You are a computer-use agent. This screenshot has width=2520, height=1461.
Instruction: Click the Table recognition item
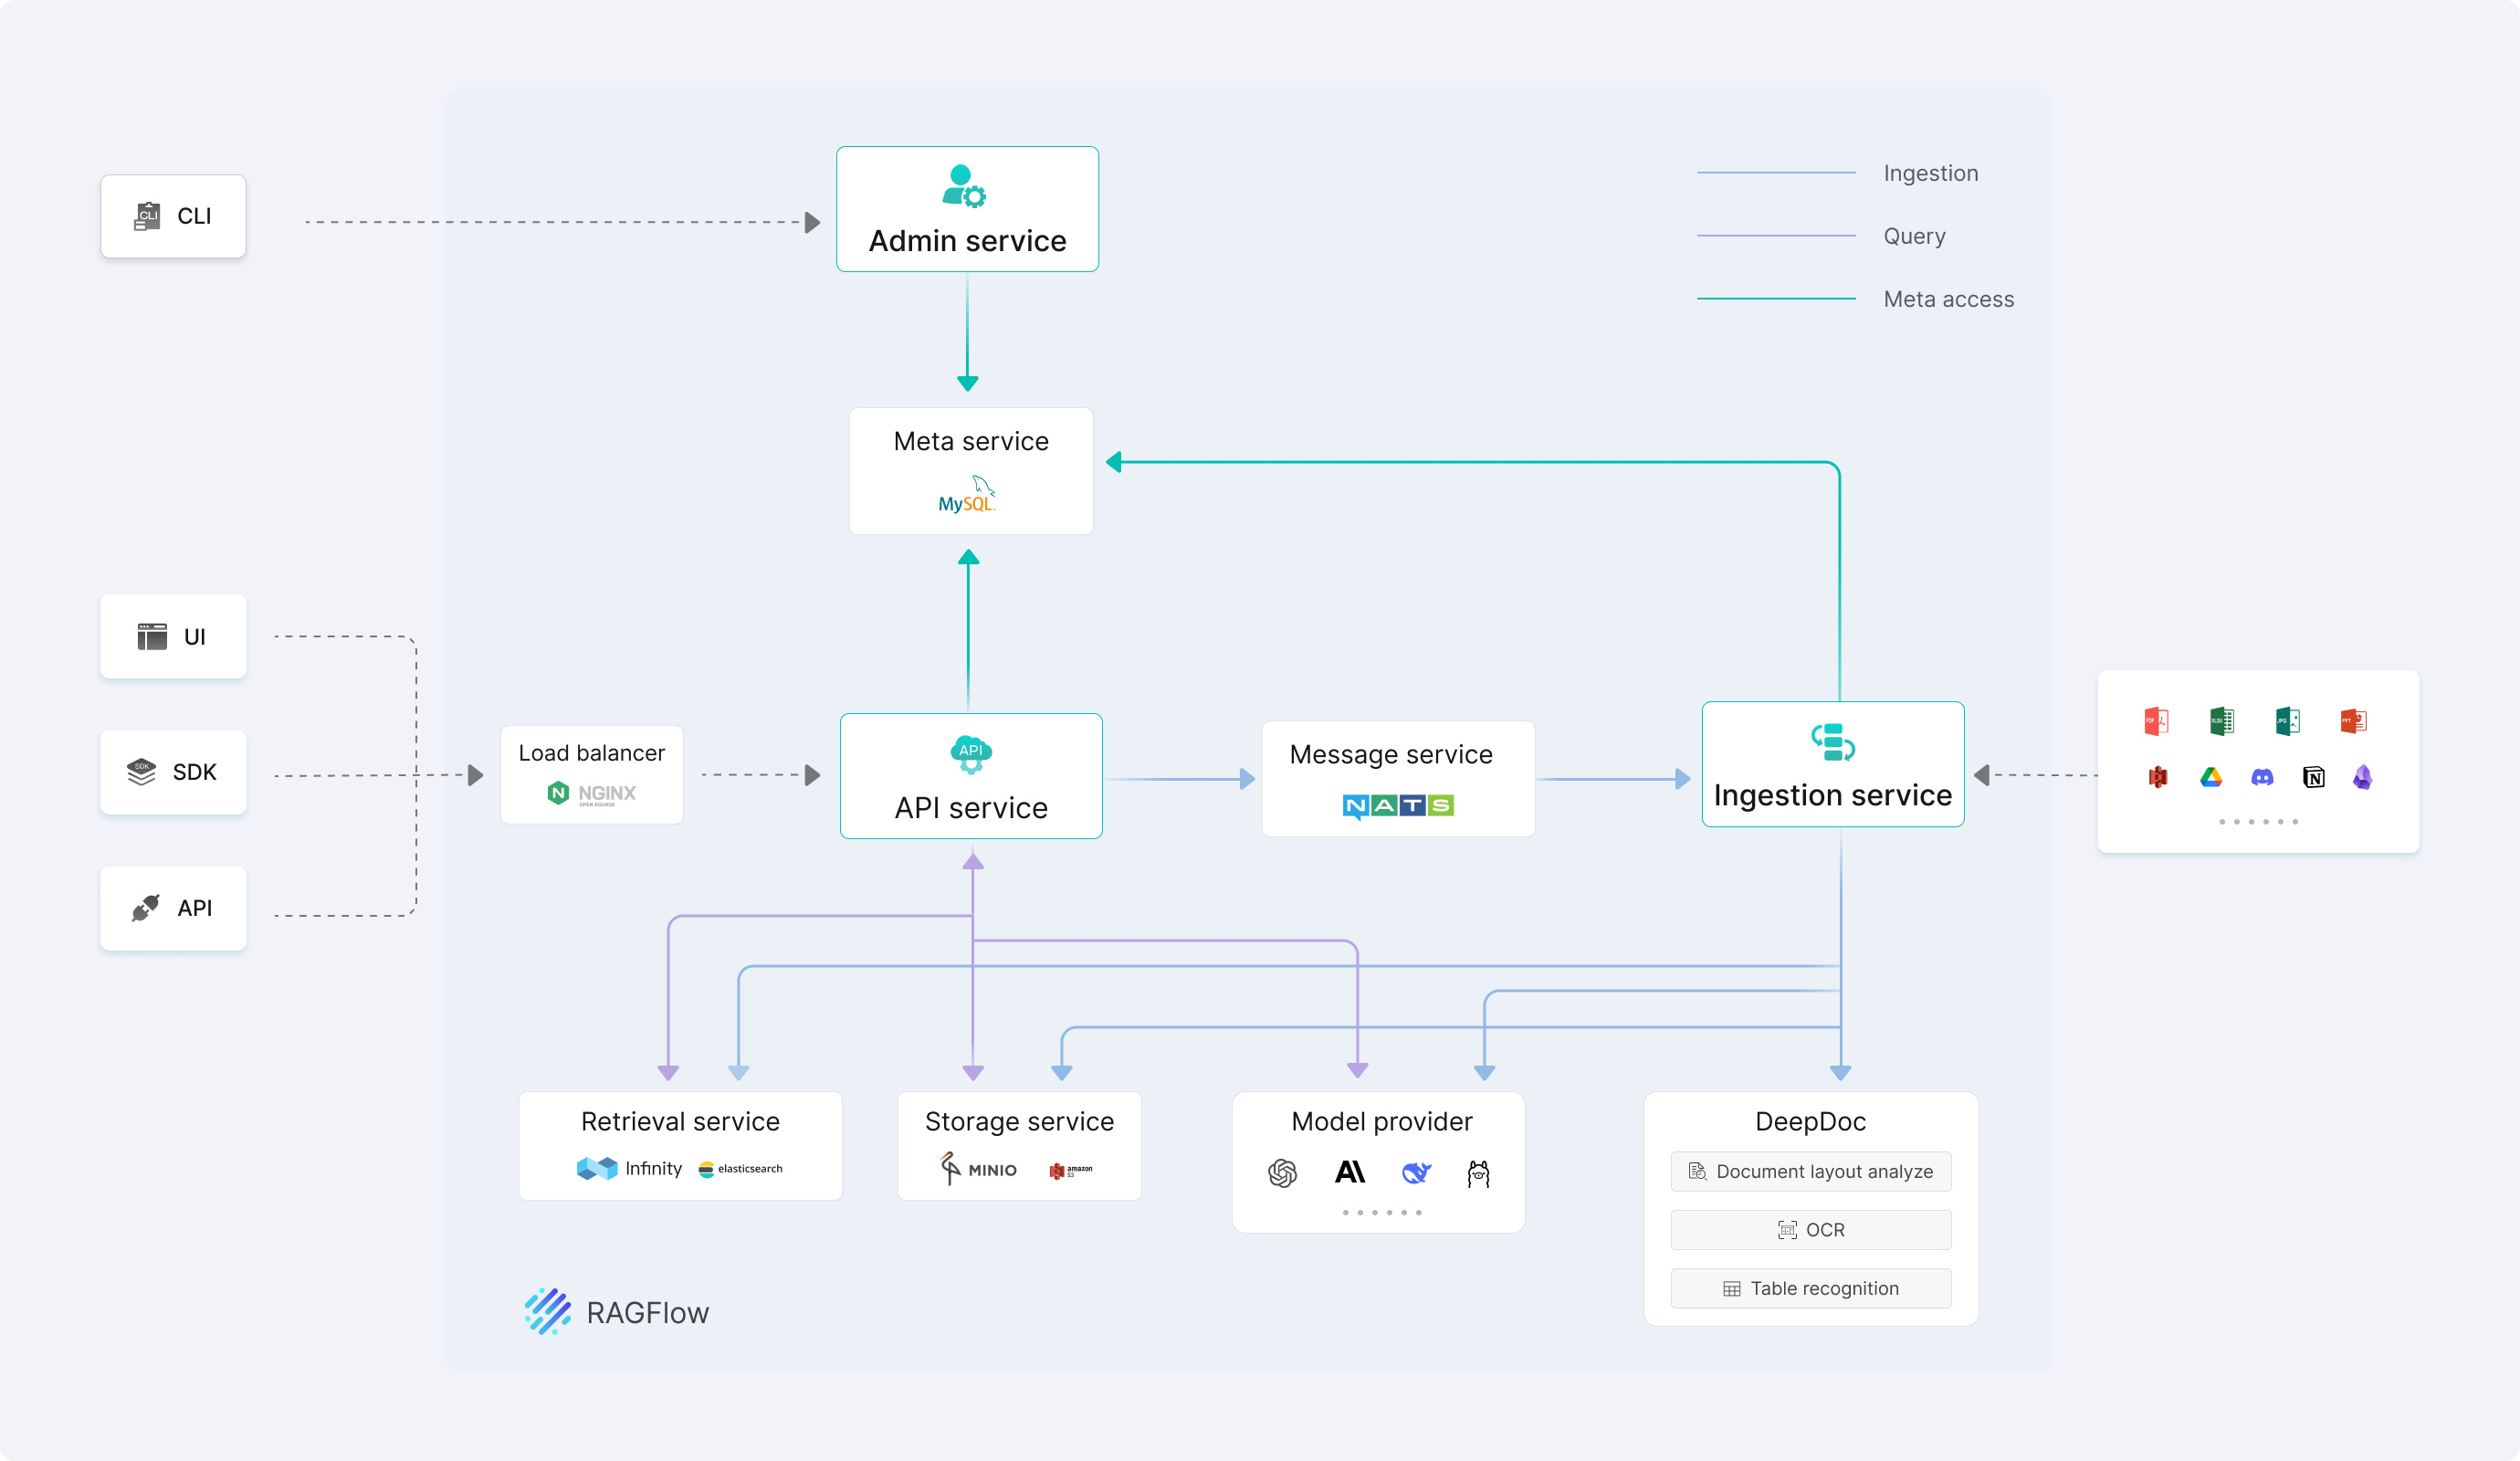pyautogui.click(x=1811, y=1289)
